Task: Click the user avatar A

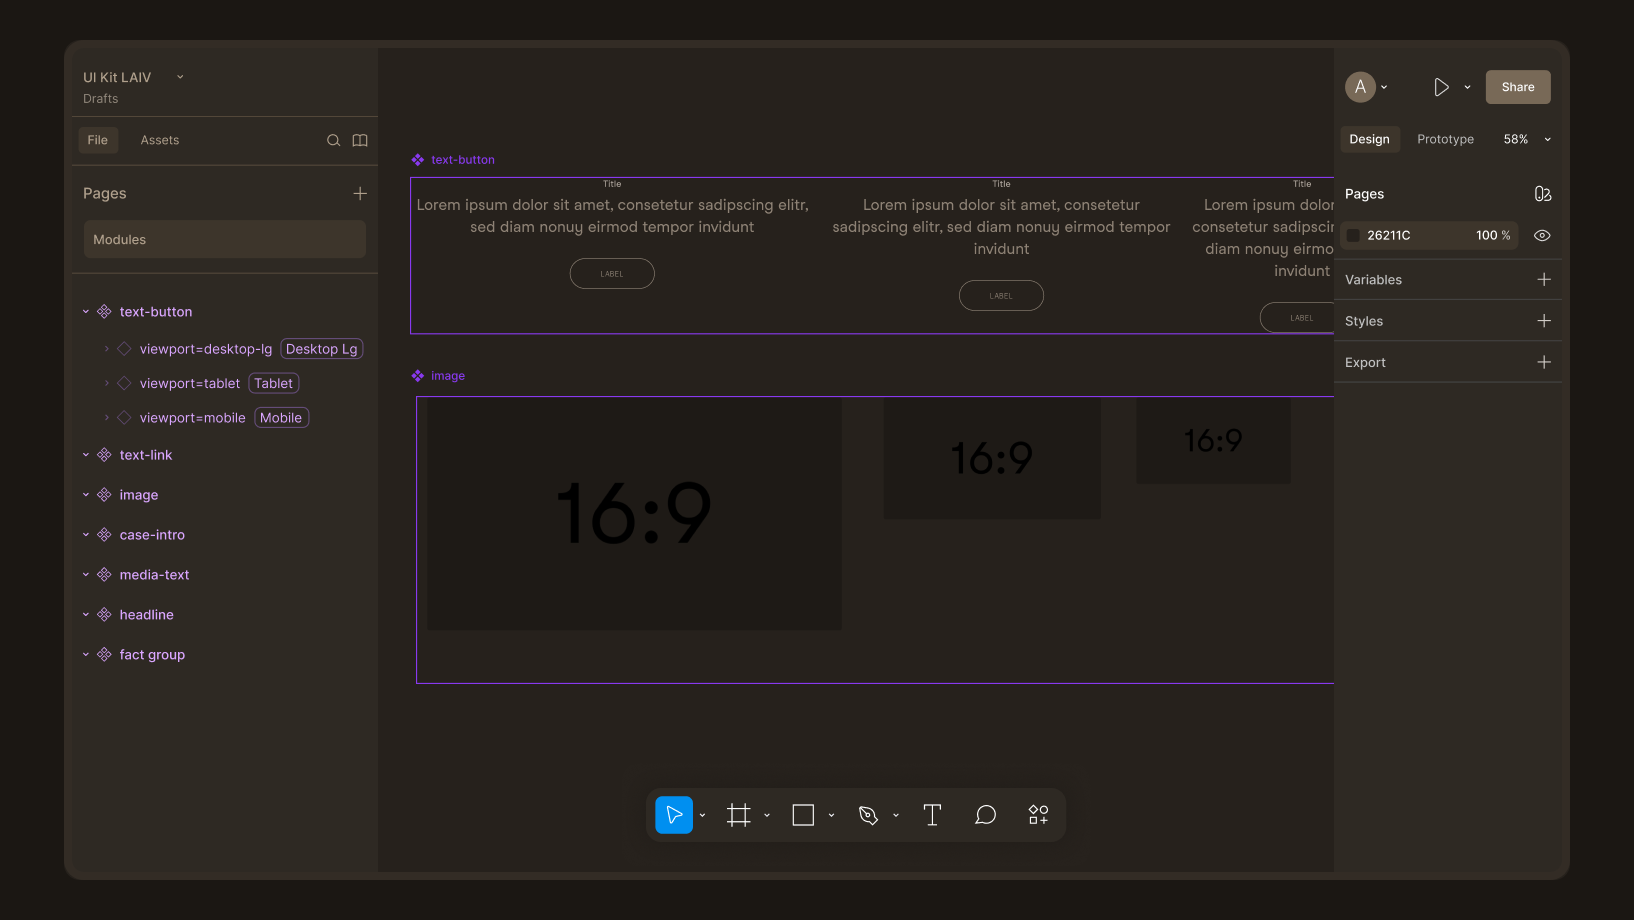Action: pos(1360,87)
